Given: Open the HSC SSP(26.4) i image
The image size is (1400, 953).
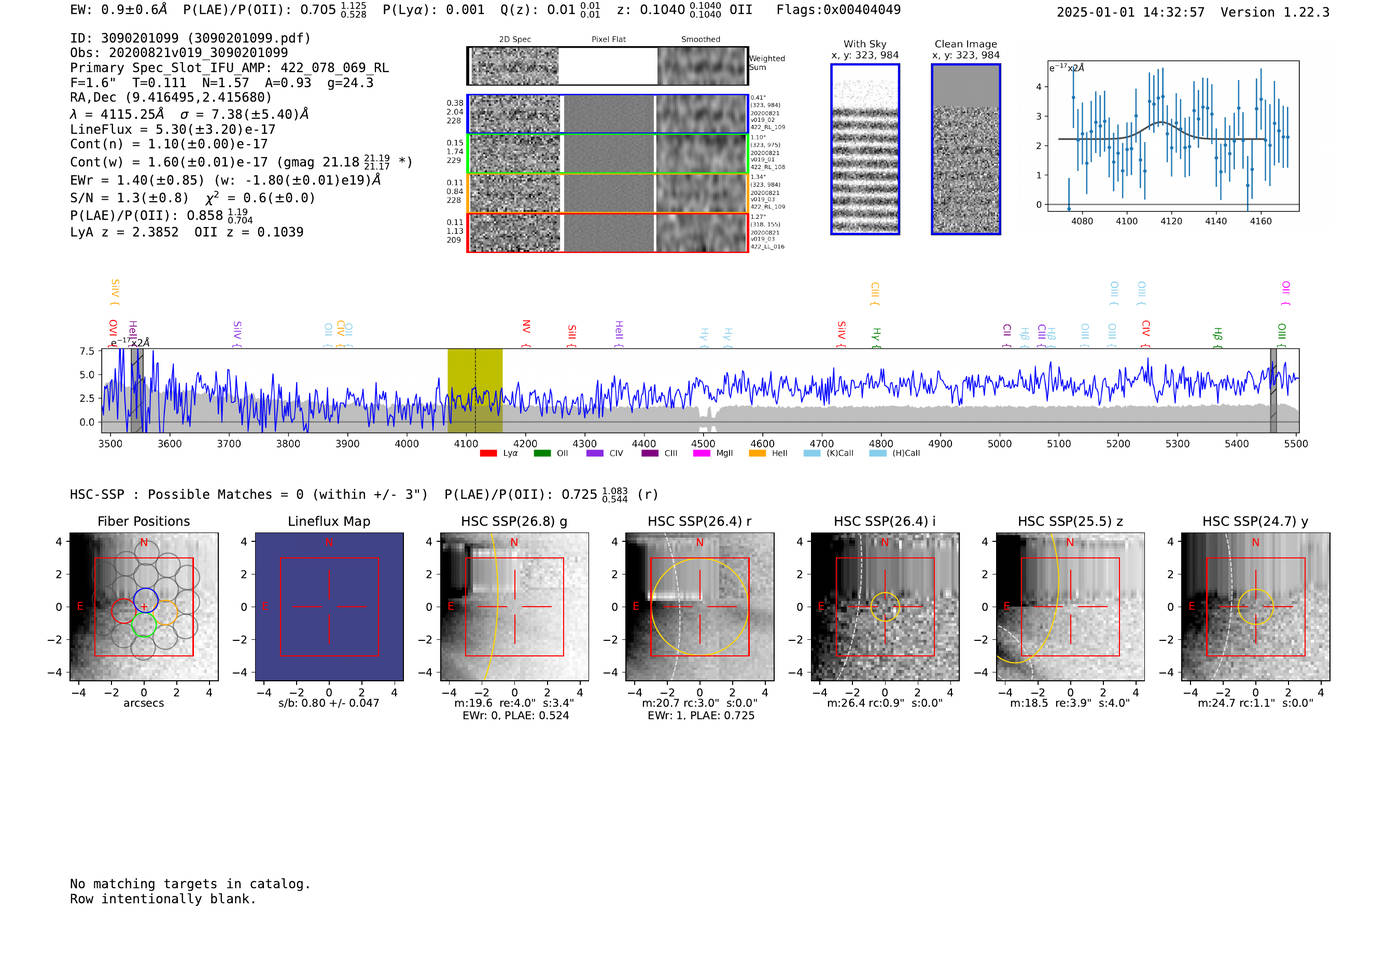Looking at the screenshot, I should [885, 607].
